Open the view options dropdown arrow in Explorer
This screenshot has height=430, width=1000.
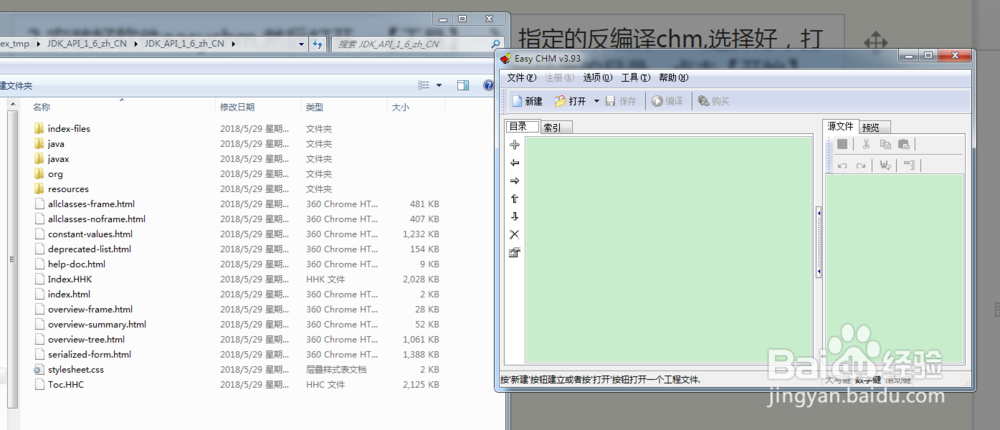[439, 85]
